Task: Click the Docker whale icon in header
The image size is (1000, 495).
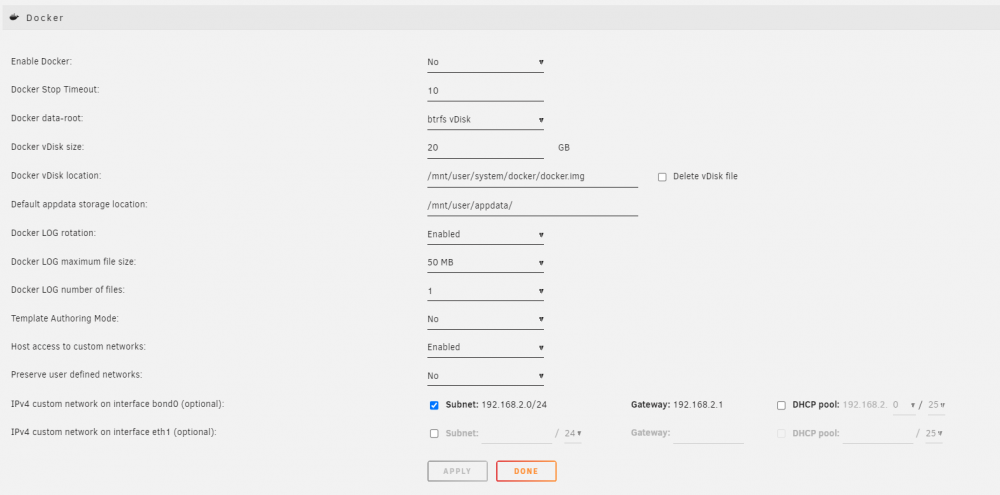Action: [x=14, y=18]
